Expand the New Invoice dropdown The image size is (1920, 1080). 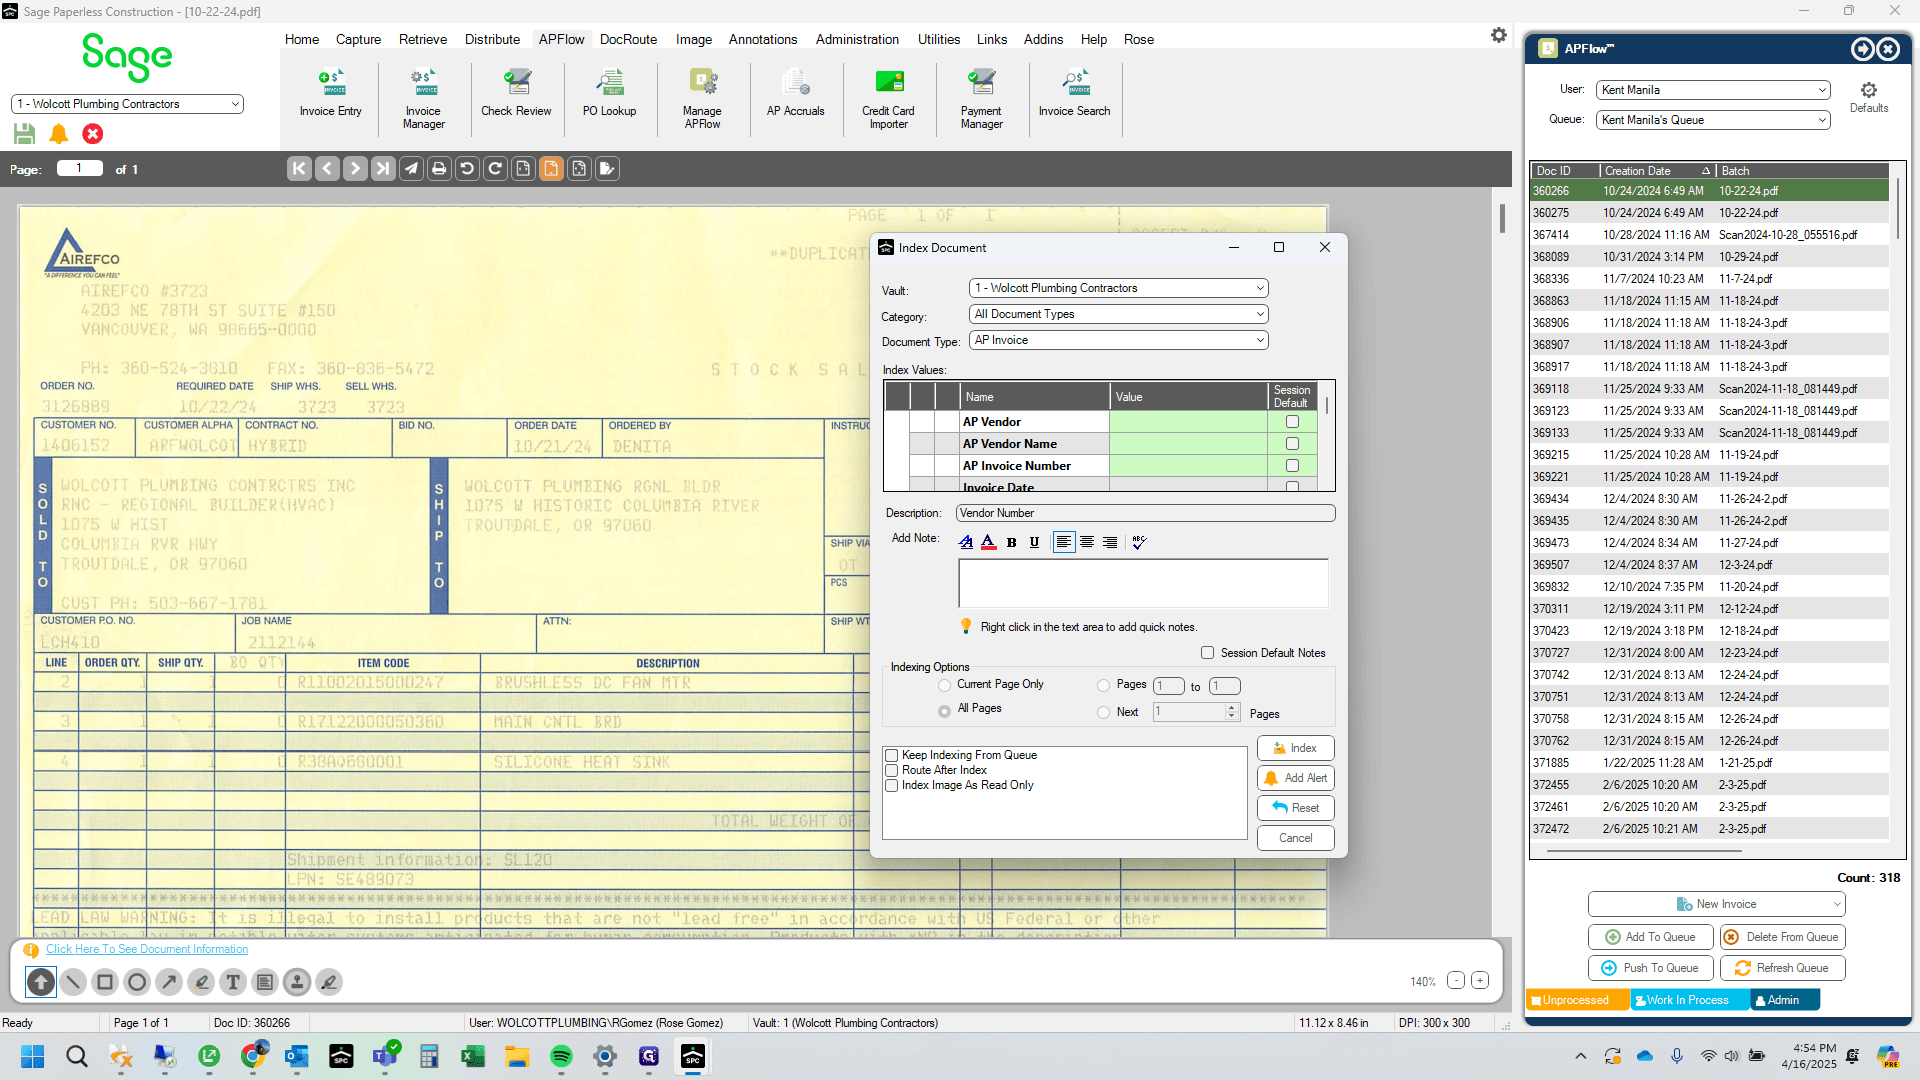[1837, 904]
